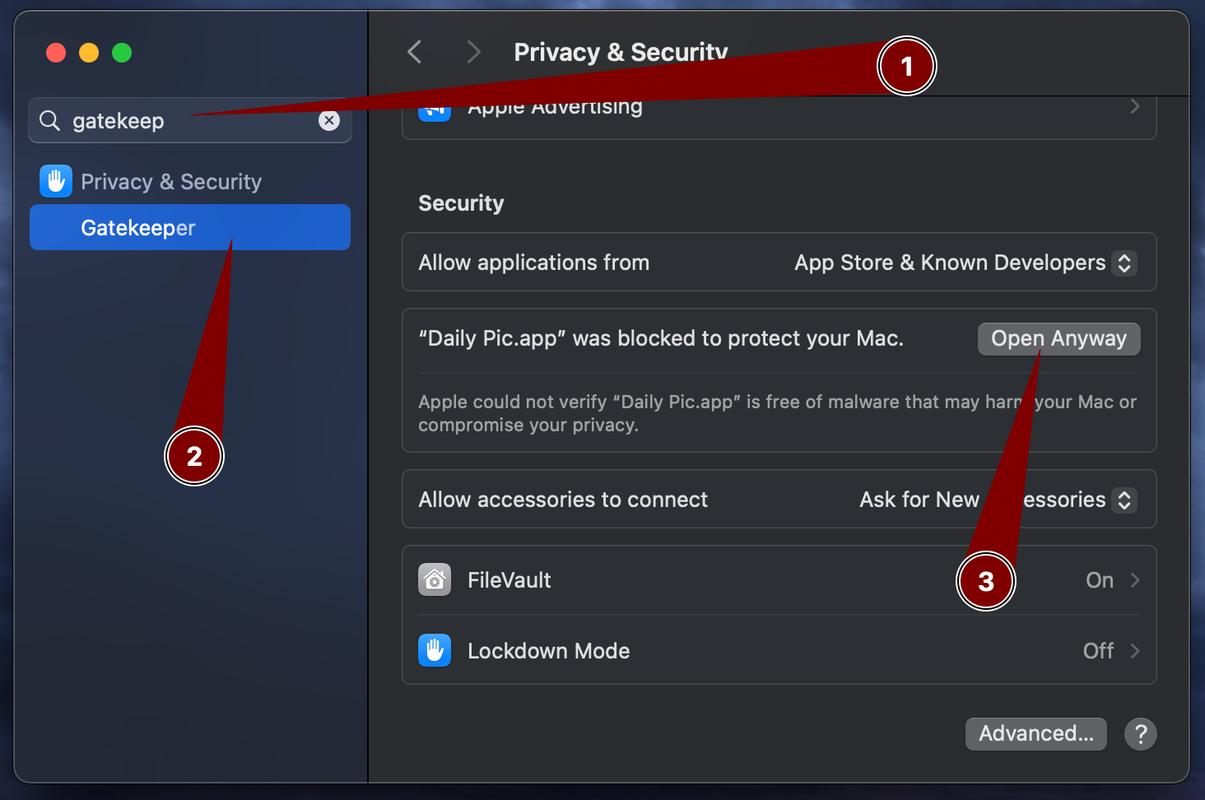Image resolution: width=1205 pixels, height=800 pixels.
Task: Click the Lockdown Mode hand icon
Action: [434, 651]
